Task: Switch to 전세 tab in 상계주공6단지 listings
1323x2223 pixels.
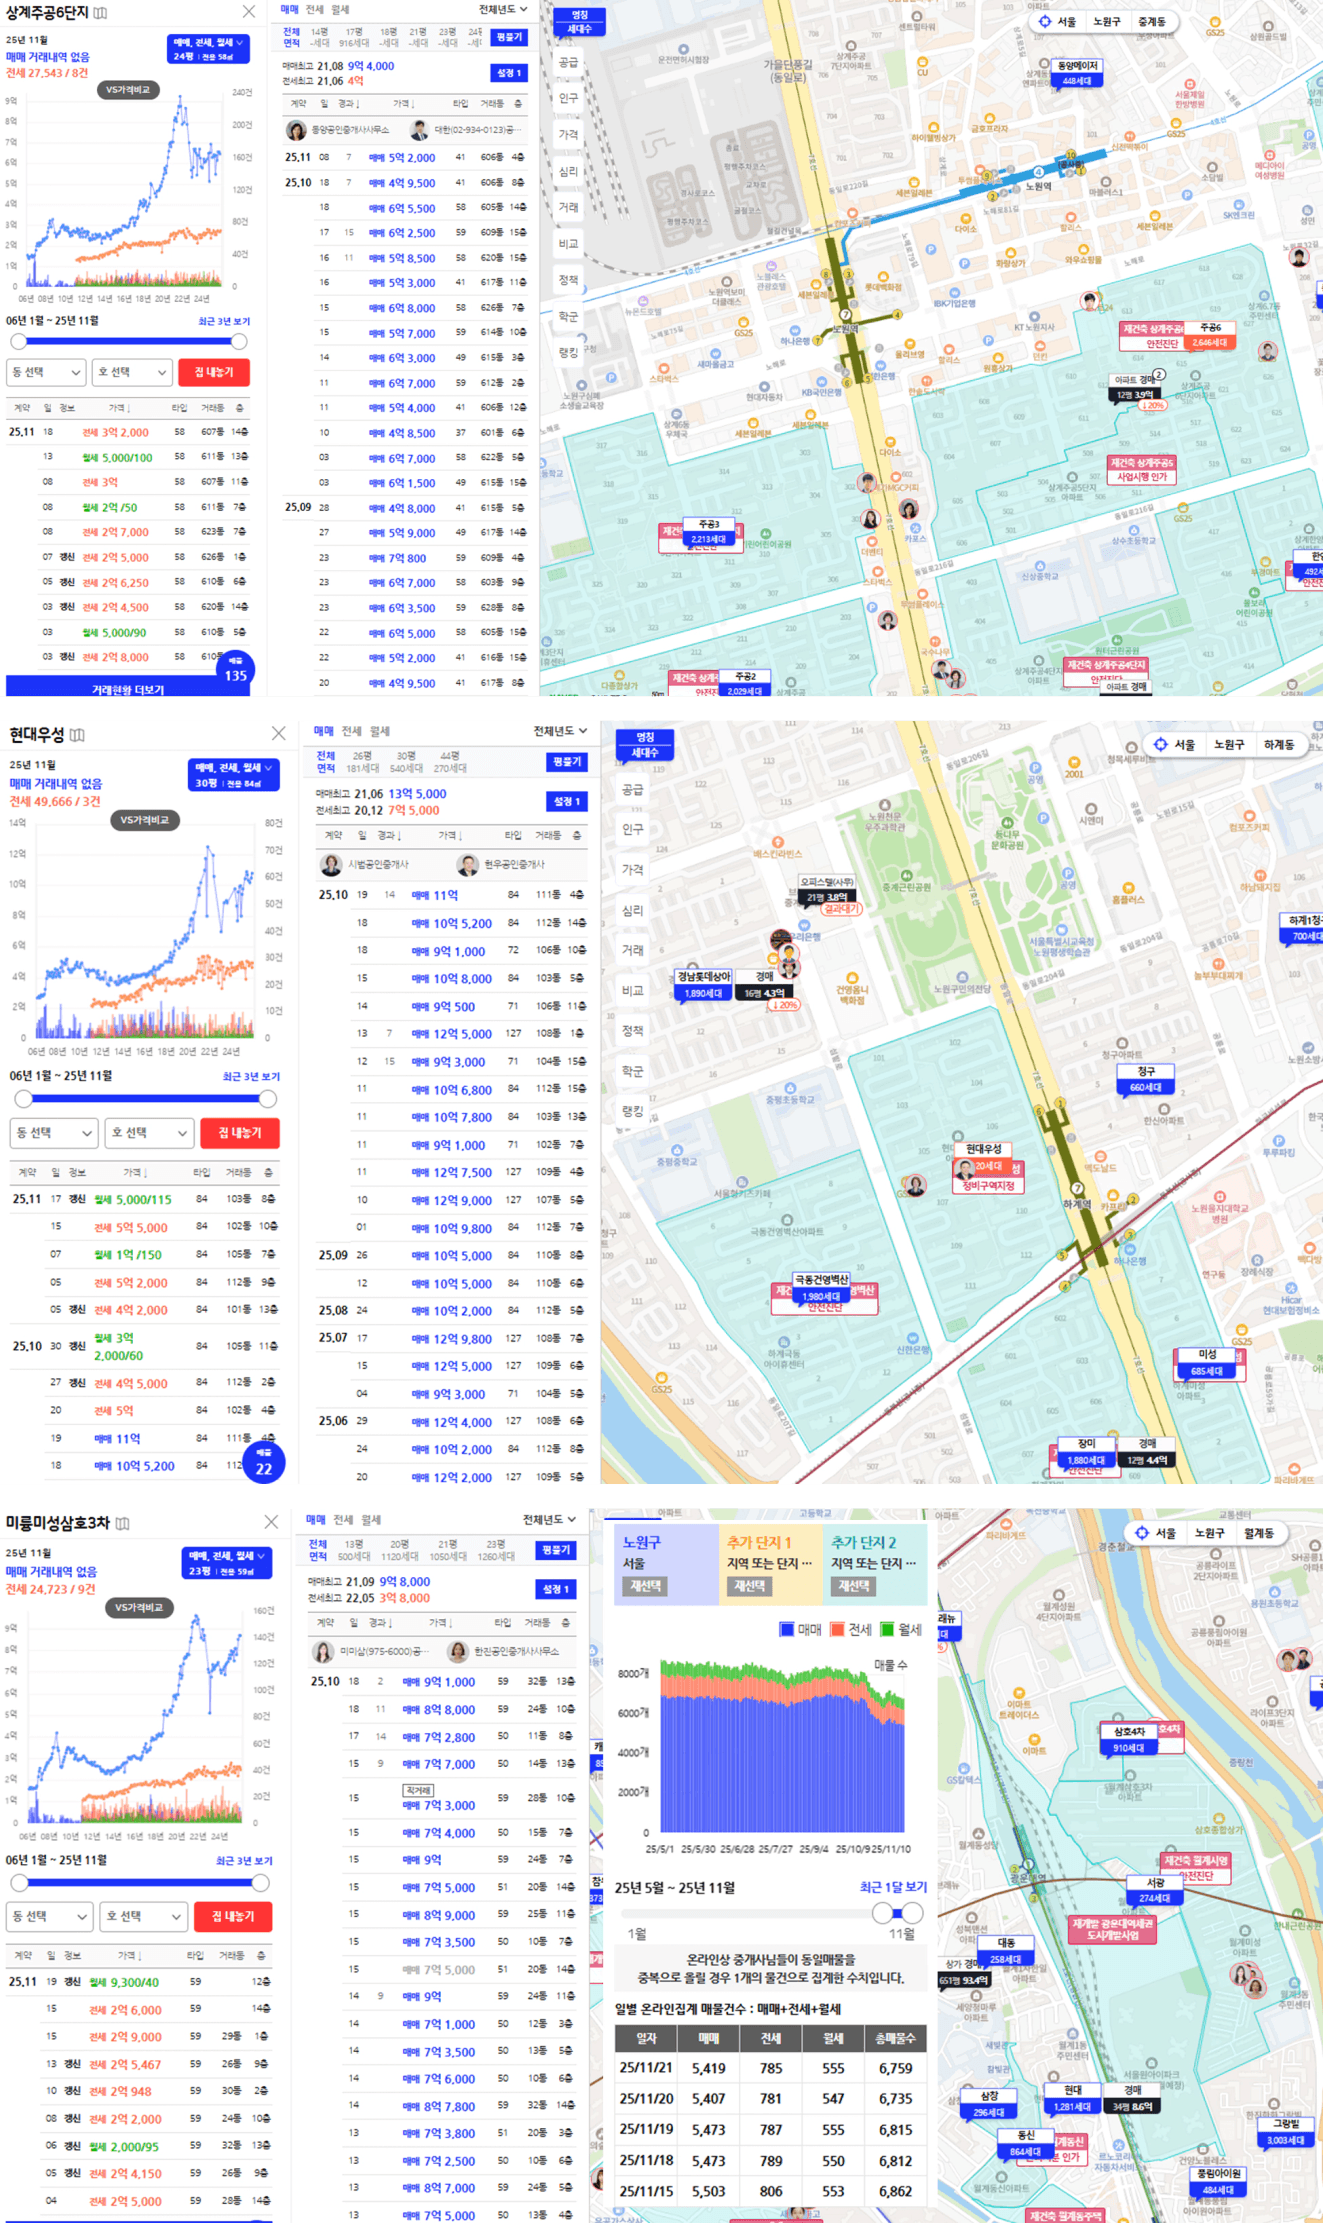Action: tap(314, 10)
